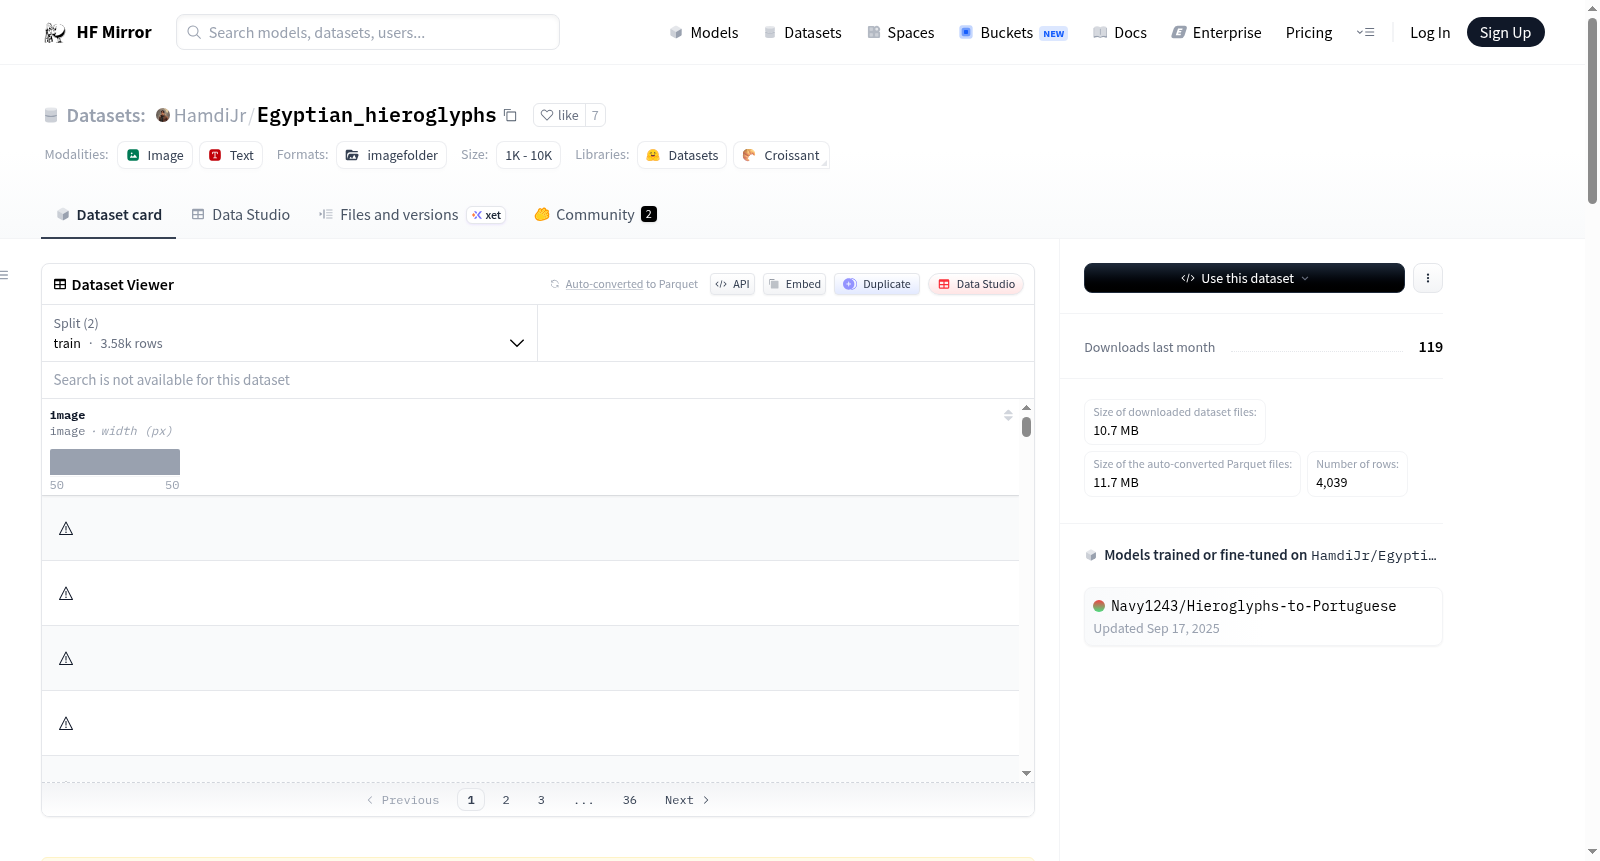Screen dimensions: 1600x861
Task: Select the imagefolder format tag
Action: coord(392,155)
